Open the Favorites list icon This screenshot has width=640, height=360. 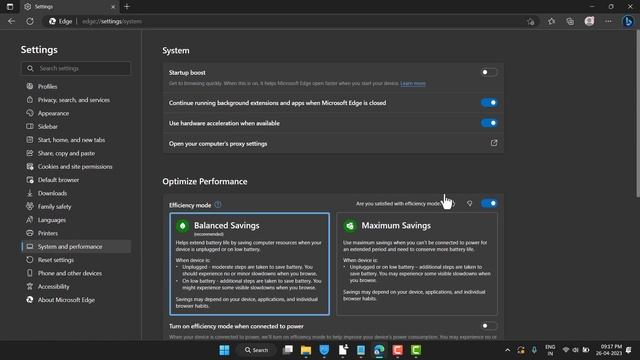[551, 21]
